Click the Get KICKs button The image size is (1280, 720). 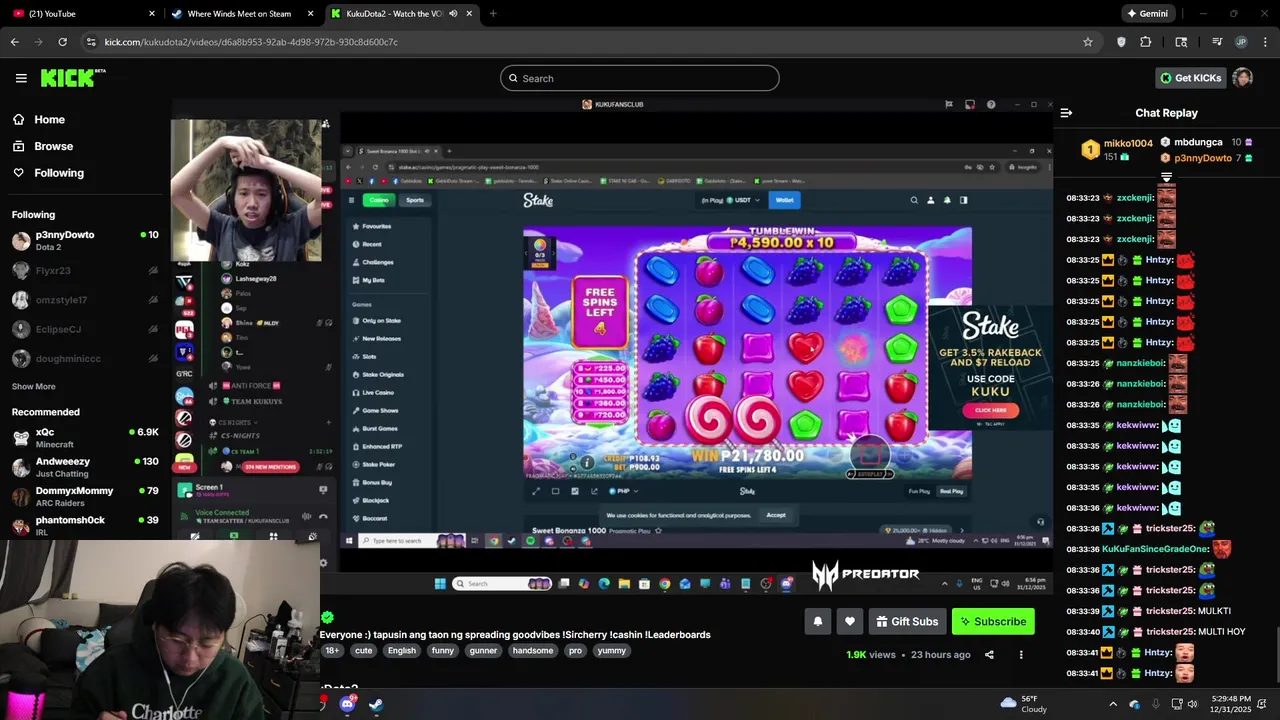coord(1190,78)
